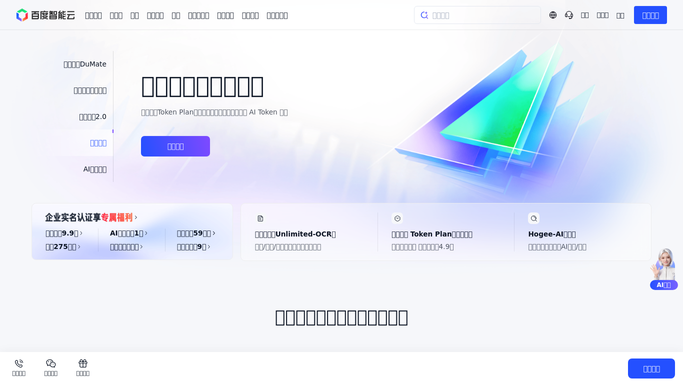Screen dimensions: 683x384
Task: Expand the enterprise verification red benefits link
Action: tap(119, 217)
